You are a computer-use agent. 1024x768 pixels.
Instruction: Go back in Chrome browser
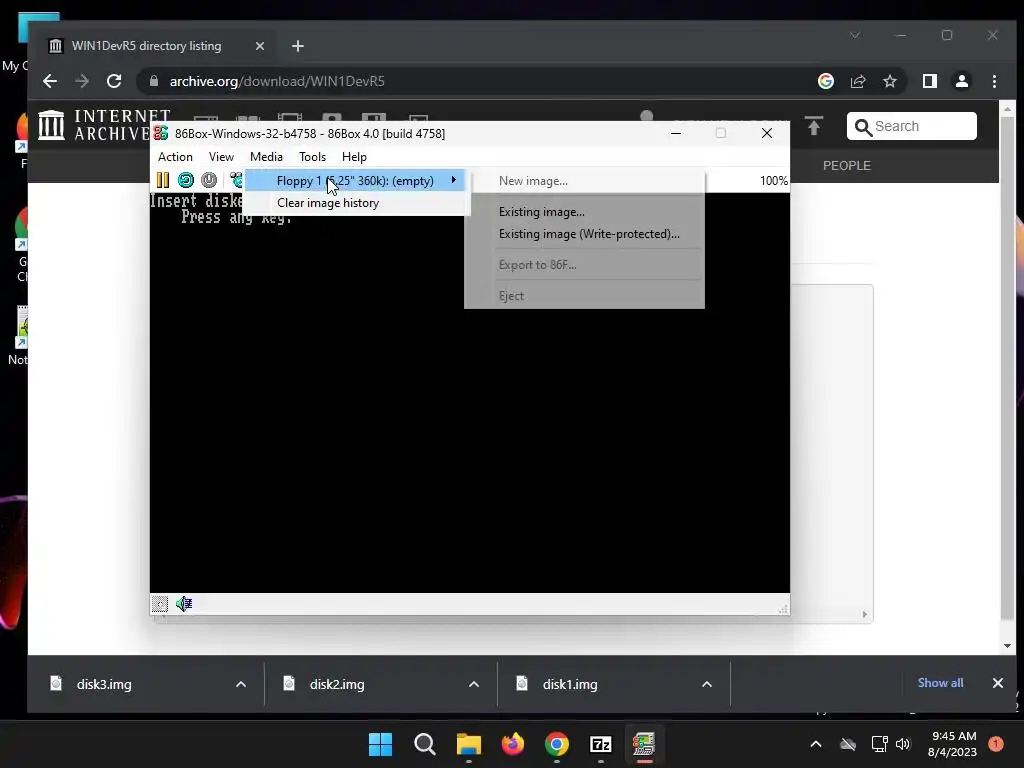(x=50, y=81)
